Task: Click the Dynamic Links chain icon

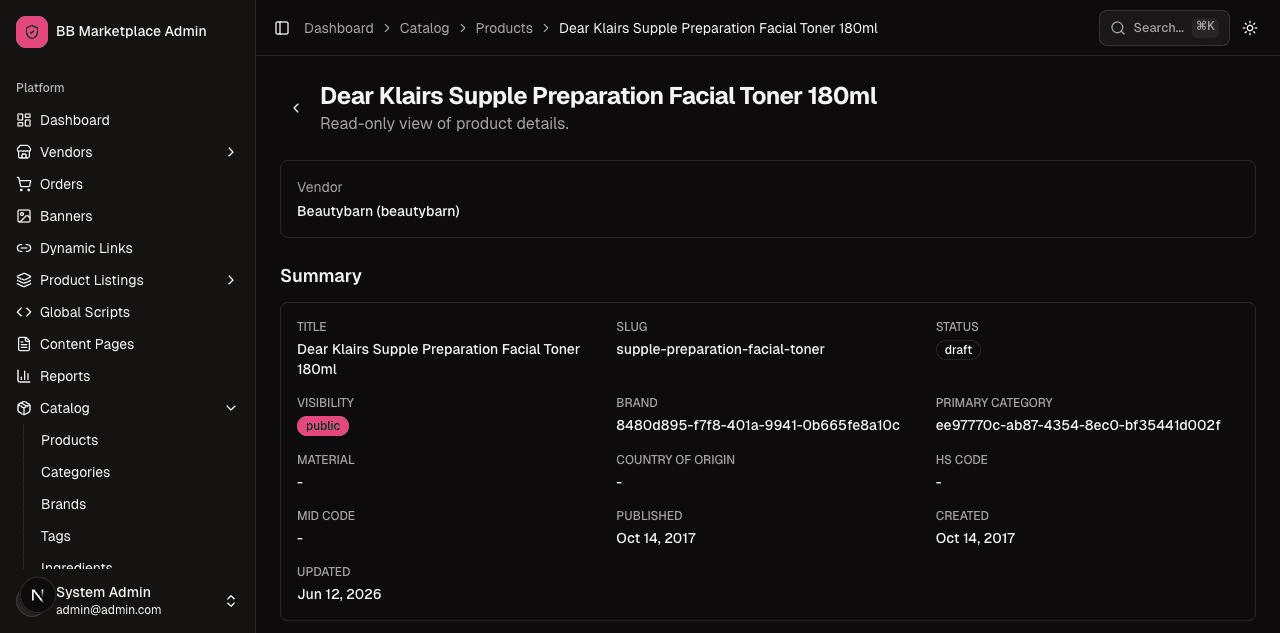Action: (x=24, y=248)
